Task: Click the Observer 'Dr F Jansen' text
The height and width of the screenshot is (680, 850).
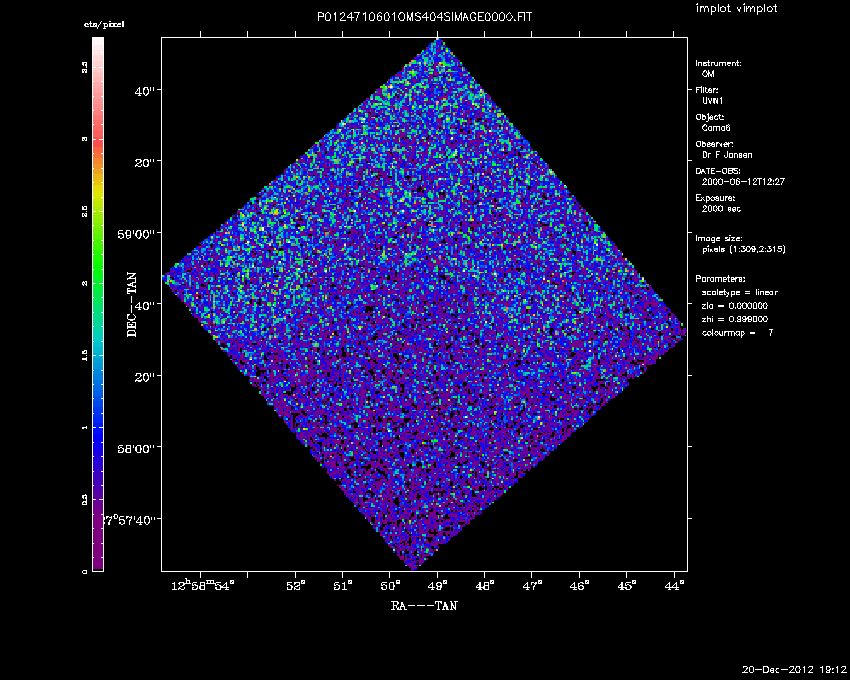Action: [726, 155]
